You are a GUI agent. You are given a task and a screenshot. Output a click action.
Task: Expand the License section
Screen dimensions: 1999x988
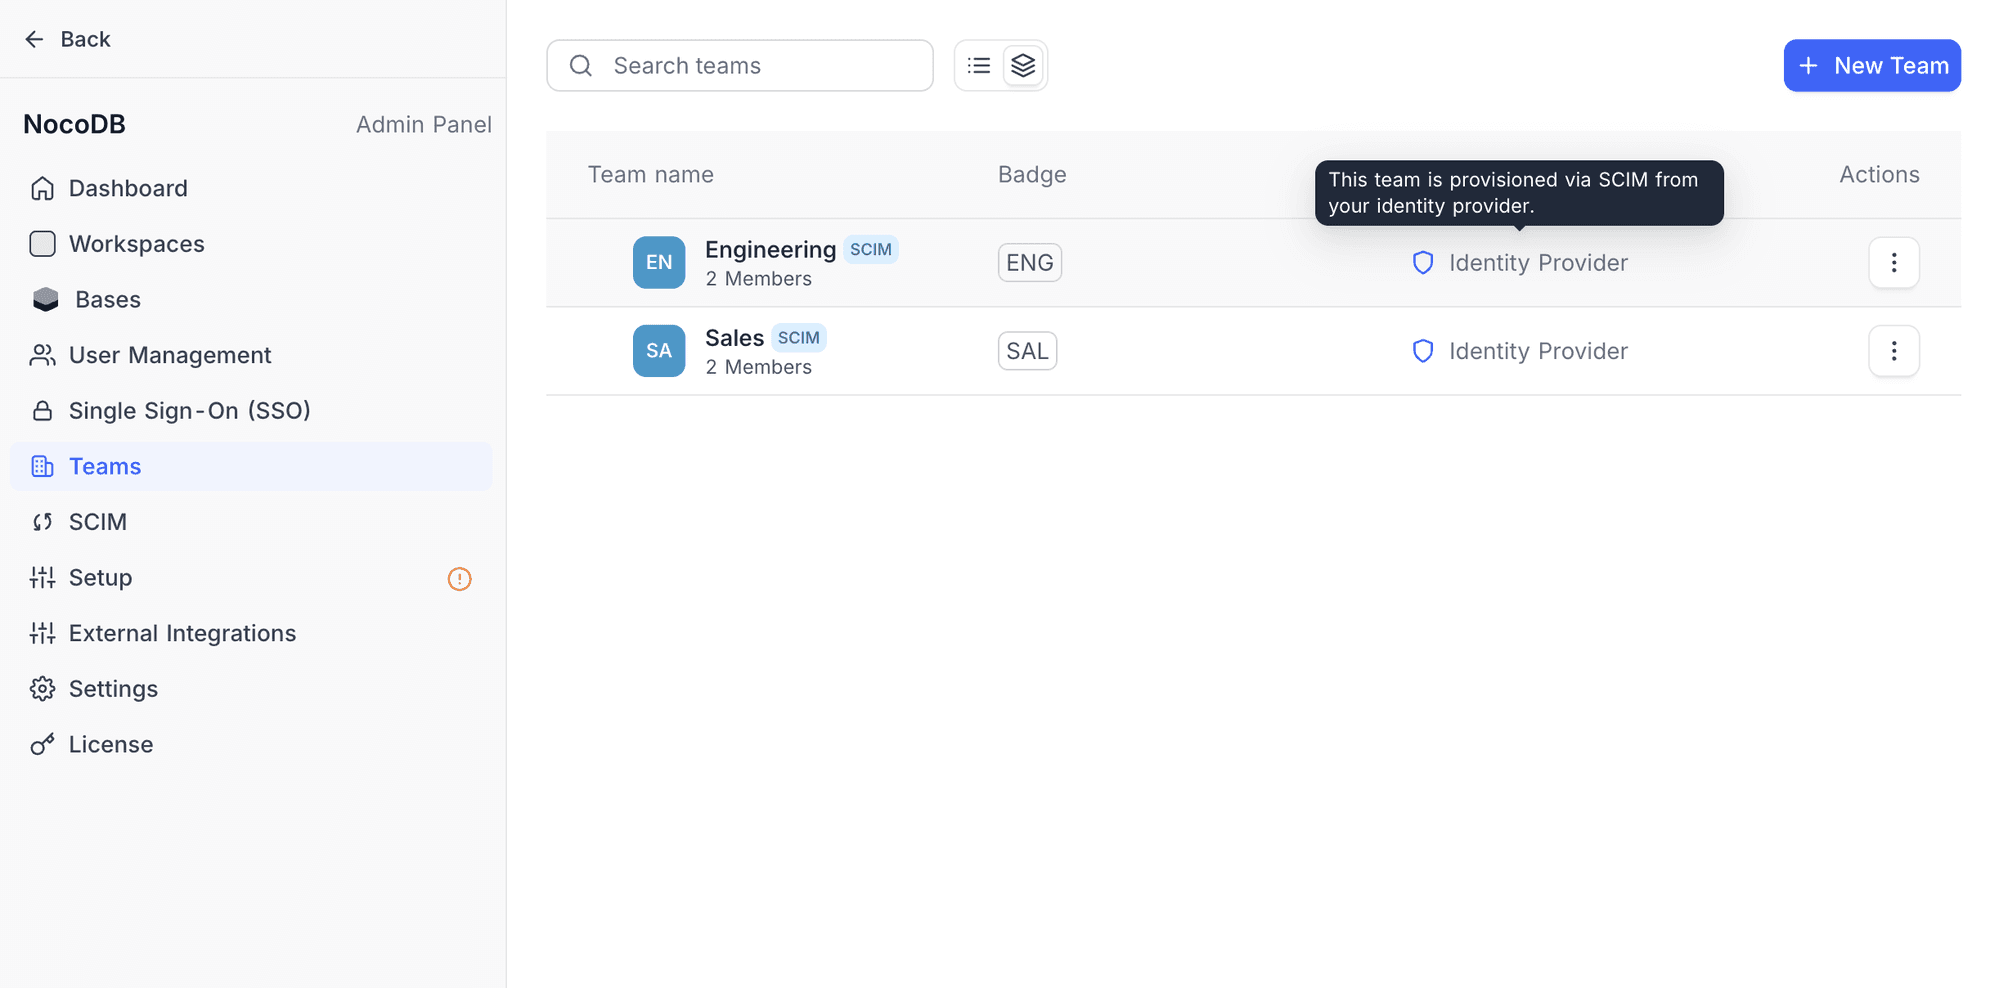[x=110, y=743]
